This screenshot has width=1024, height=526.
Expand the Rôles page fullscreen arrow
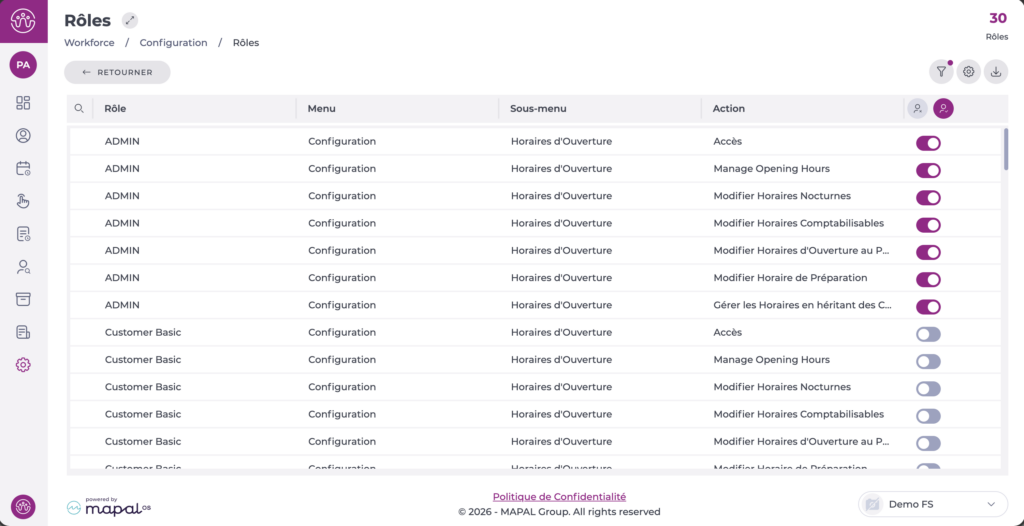click(x=130, y=21)
